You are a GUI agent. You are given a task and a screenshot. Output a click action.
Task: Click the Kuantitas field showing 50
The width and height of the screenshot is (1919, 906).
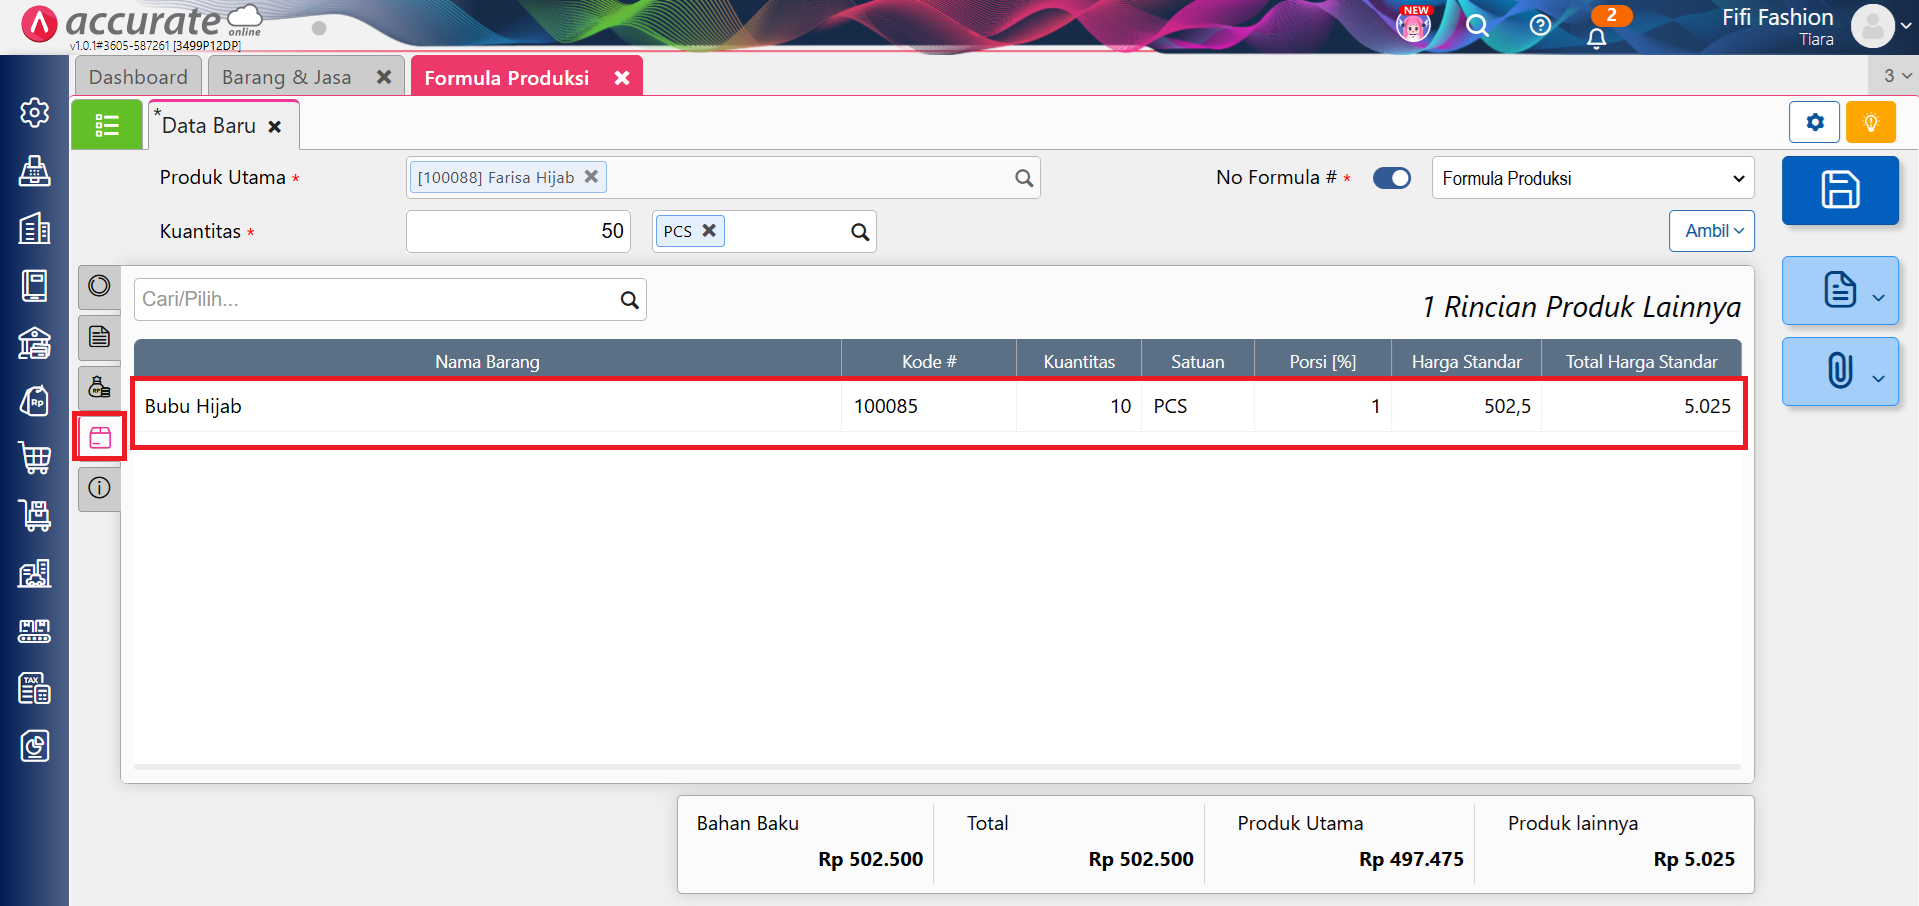pos(517,231)
